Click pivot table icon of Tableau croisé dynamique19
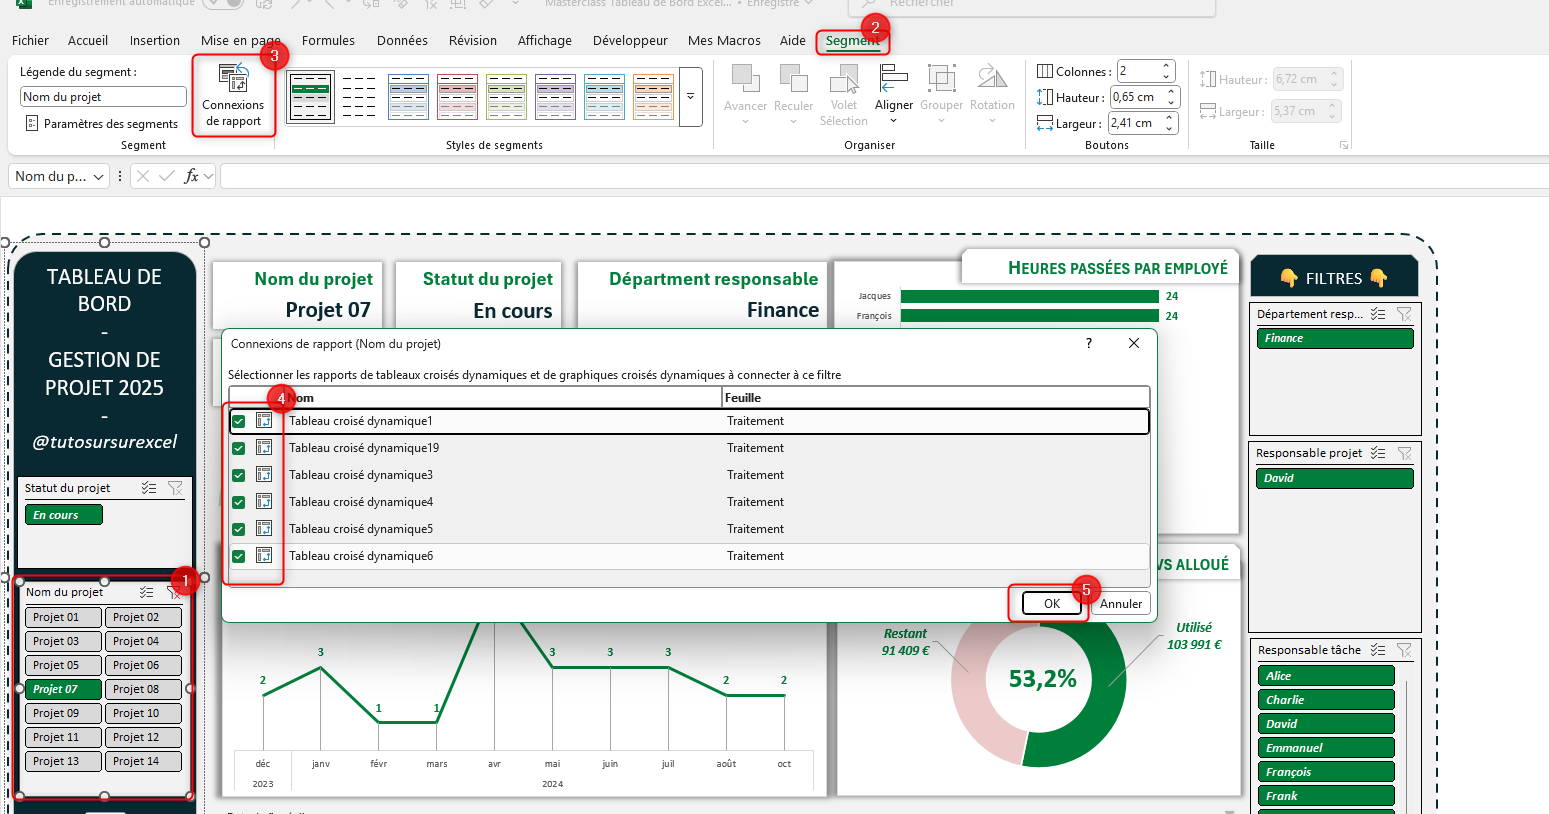Viewport: 1549px width, 814px height. tap(264, 448)
